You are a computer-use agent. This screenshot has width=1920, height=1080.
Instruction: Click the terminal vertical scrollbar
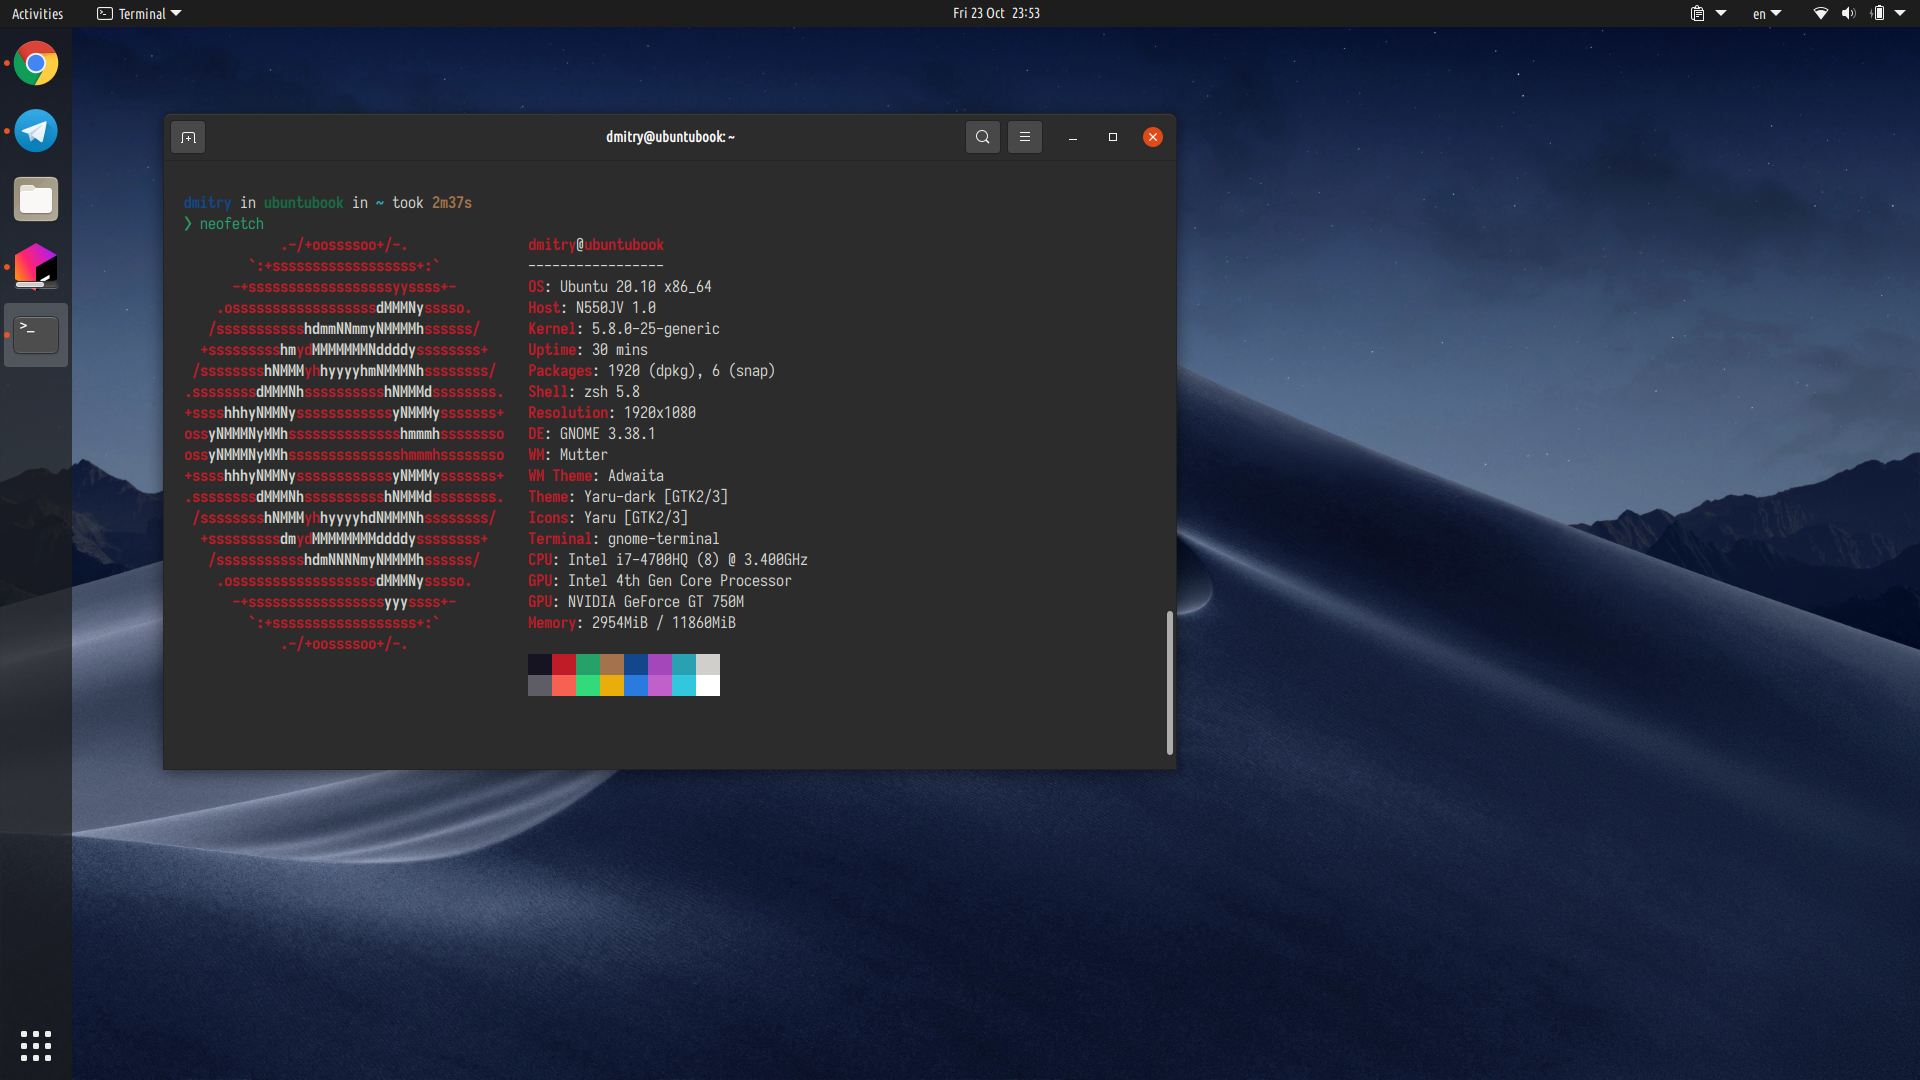coord(1170,682)
